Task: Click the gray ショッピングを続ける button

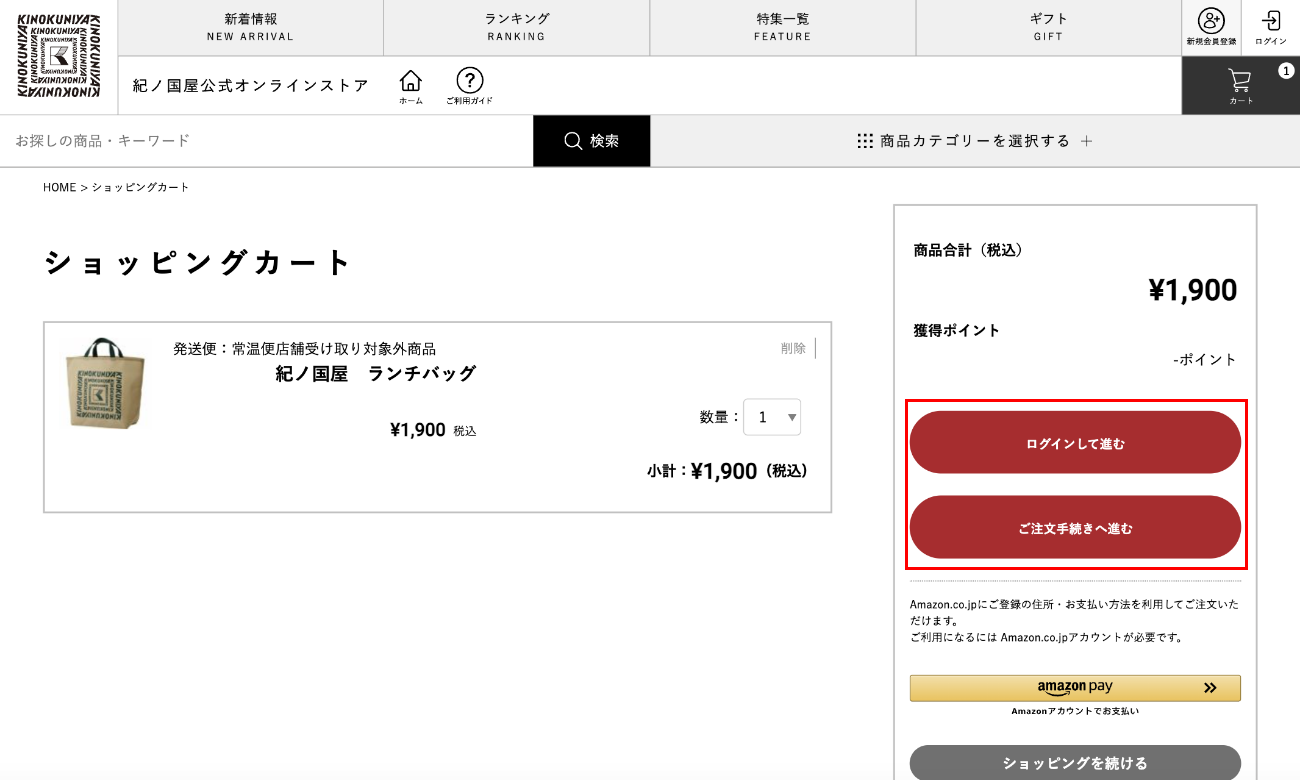Action: click(1075, 763)
